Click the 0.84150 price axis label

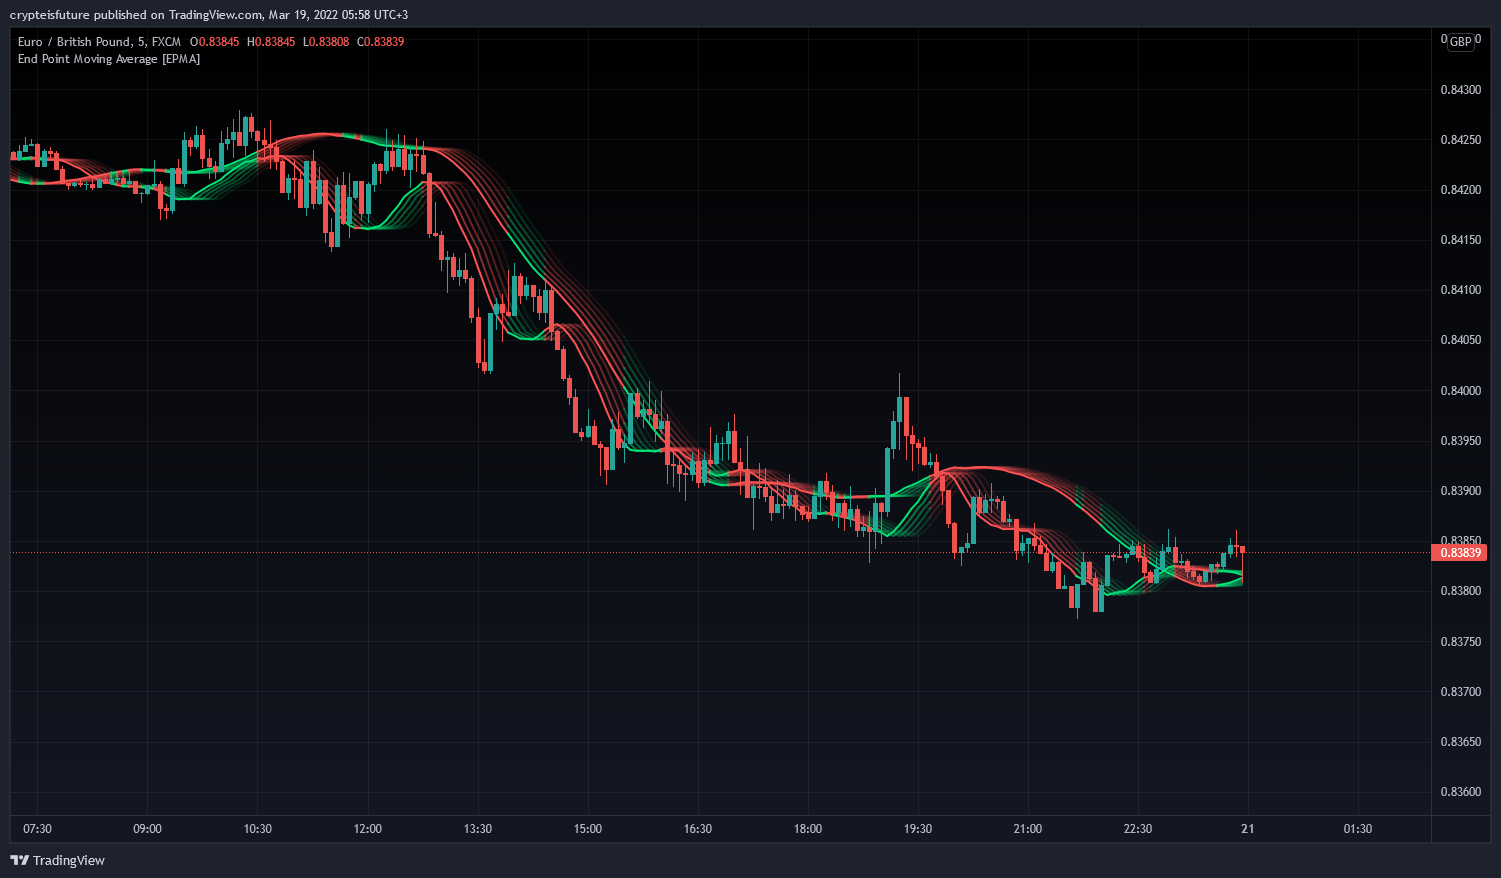(1460, 240)
